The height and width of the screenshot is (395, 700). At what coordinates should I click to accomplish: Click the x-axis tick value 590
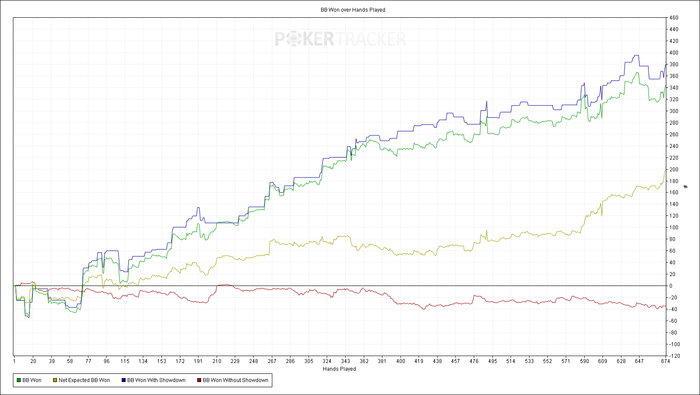pyautogui.click(x=584, y=362)
